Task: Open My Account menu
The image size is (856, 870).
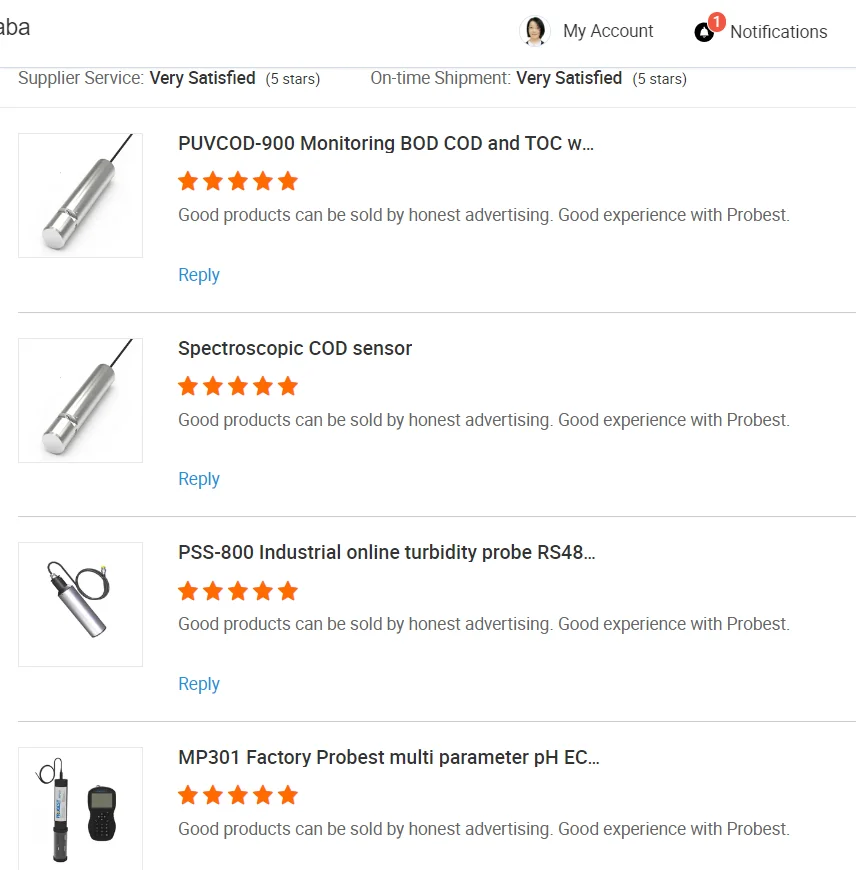Action: [608, 32]
